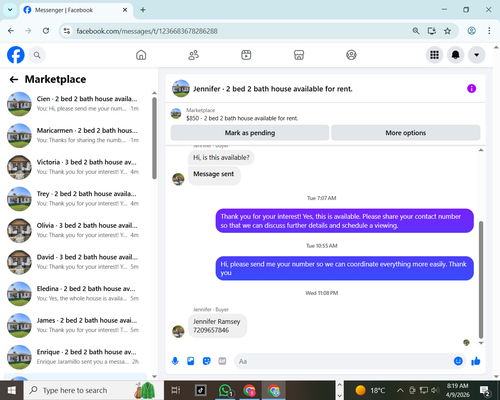Open Enrique conversation

click(x=77, y=357)
